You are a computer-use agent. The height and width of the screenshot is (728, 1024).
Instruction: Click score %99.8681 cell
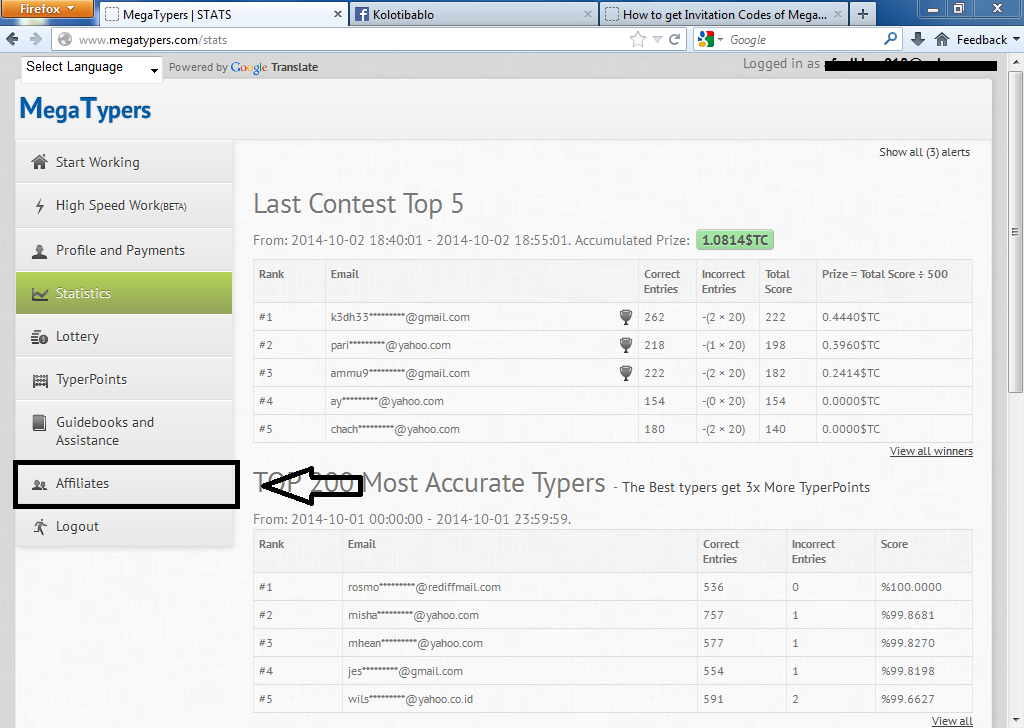coord(908,615)
